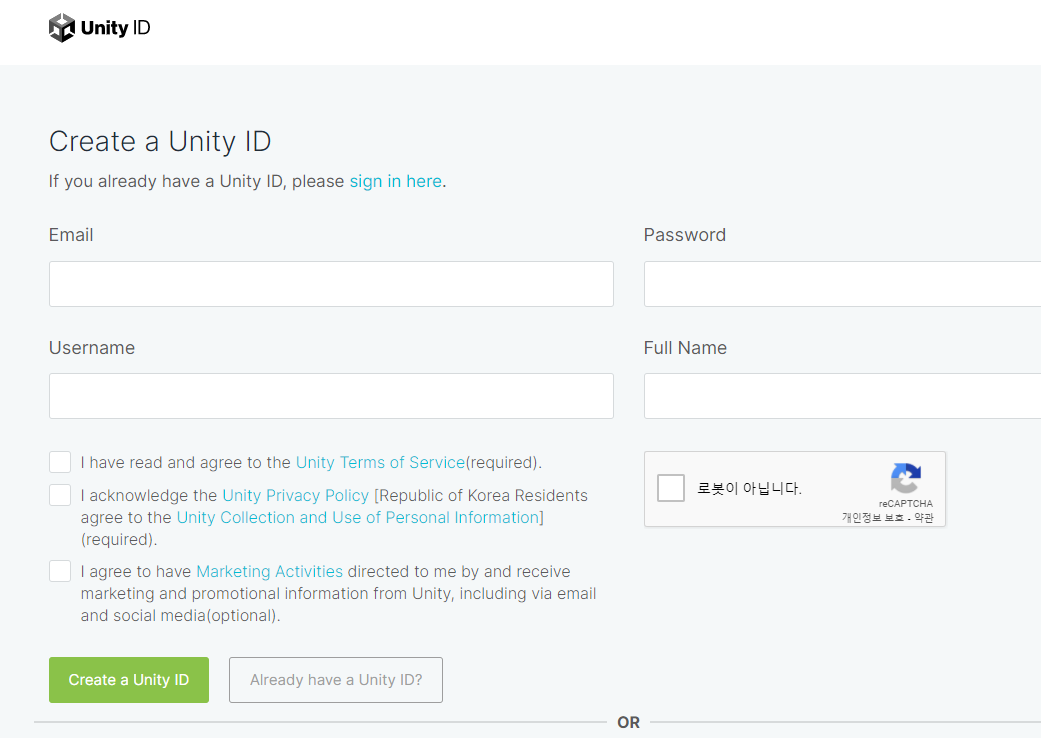
Task: Focus the Email input field
Action: click(331, 284)
